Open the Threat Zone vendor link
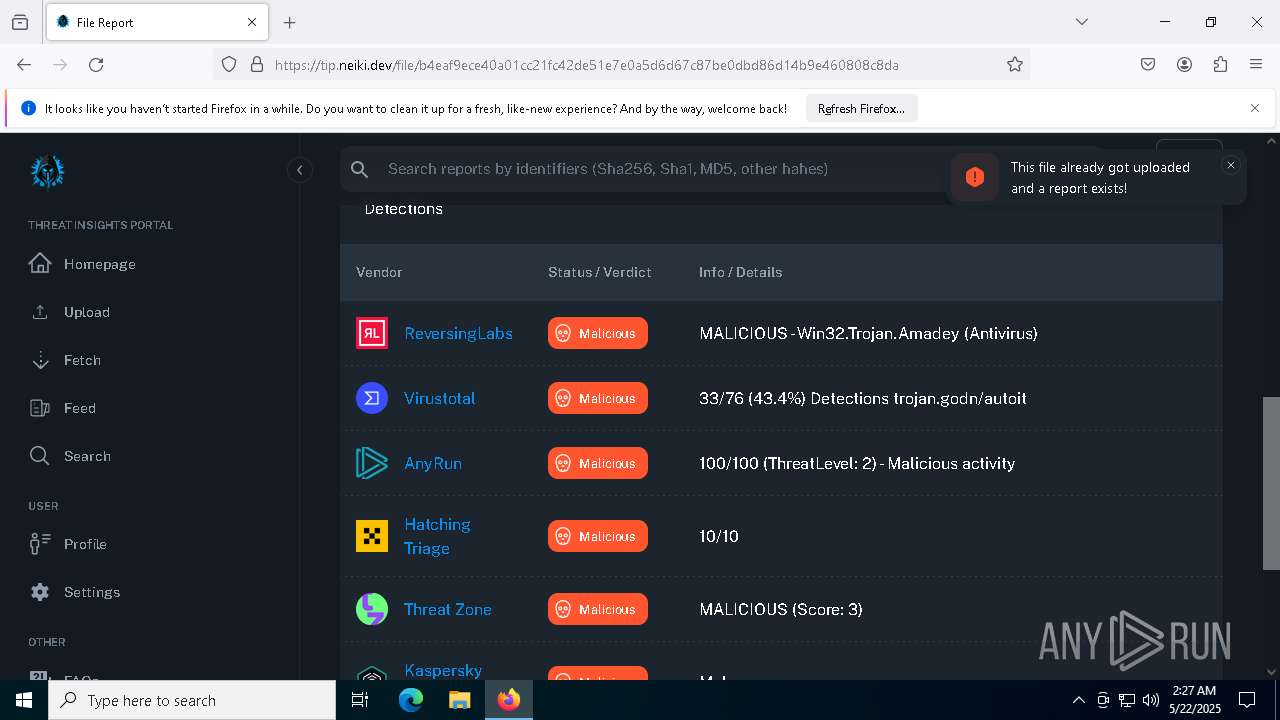This screenshot has width=1280, height=720. click(448, 609)
